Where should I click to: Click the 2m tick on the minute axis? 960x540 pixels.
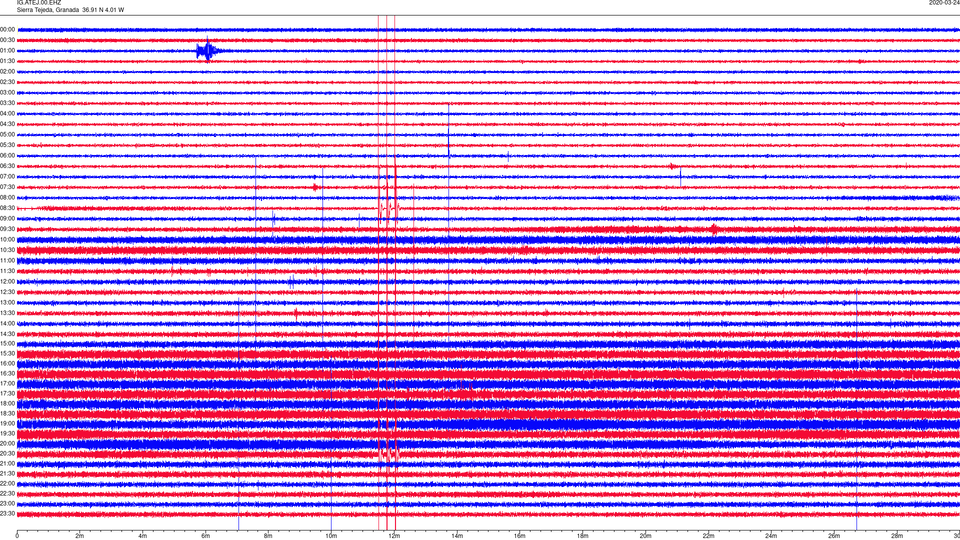click(x=80, y=536)
